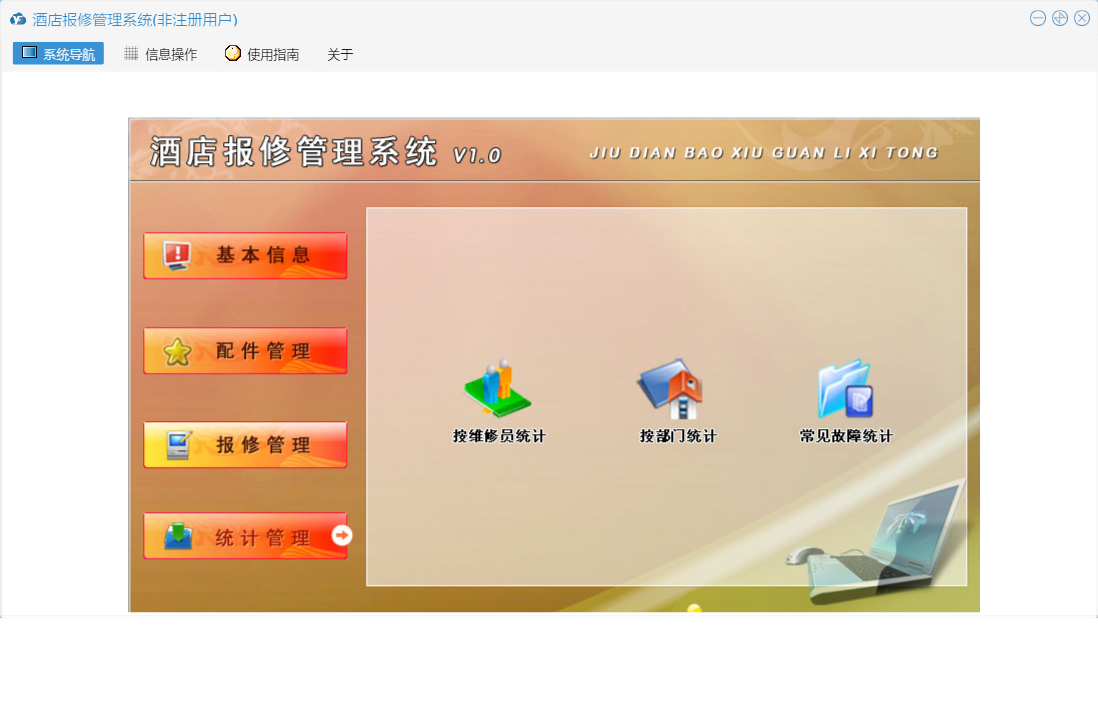Open the 系统导航 menu tab
Screen dimensions: 1098x719
pyautogui.click(x=58, y=54)
